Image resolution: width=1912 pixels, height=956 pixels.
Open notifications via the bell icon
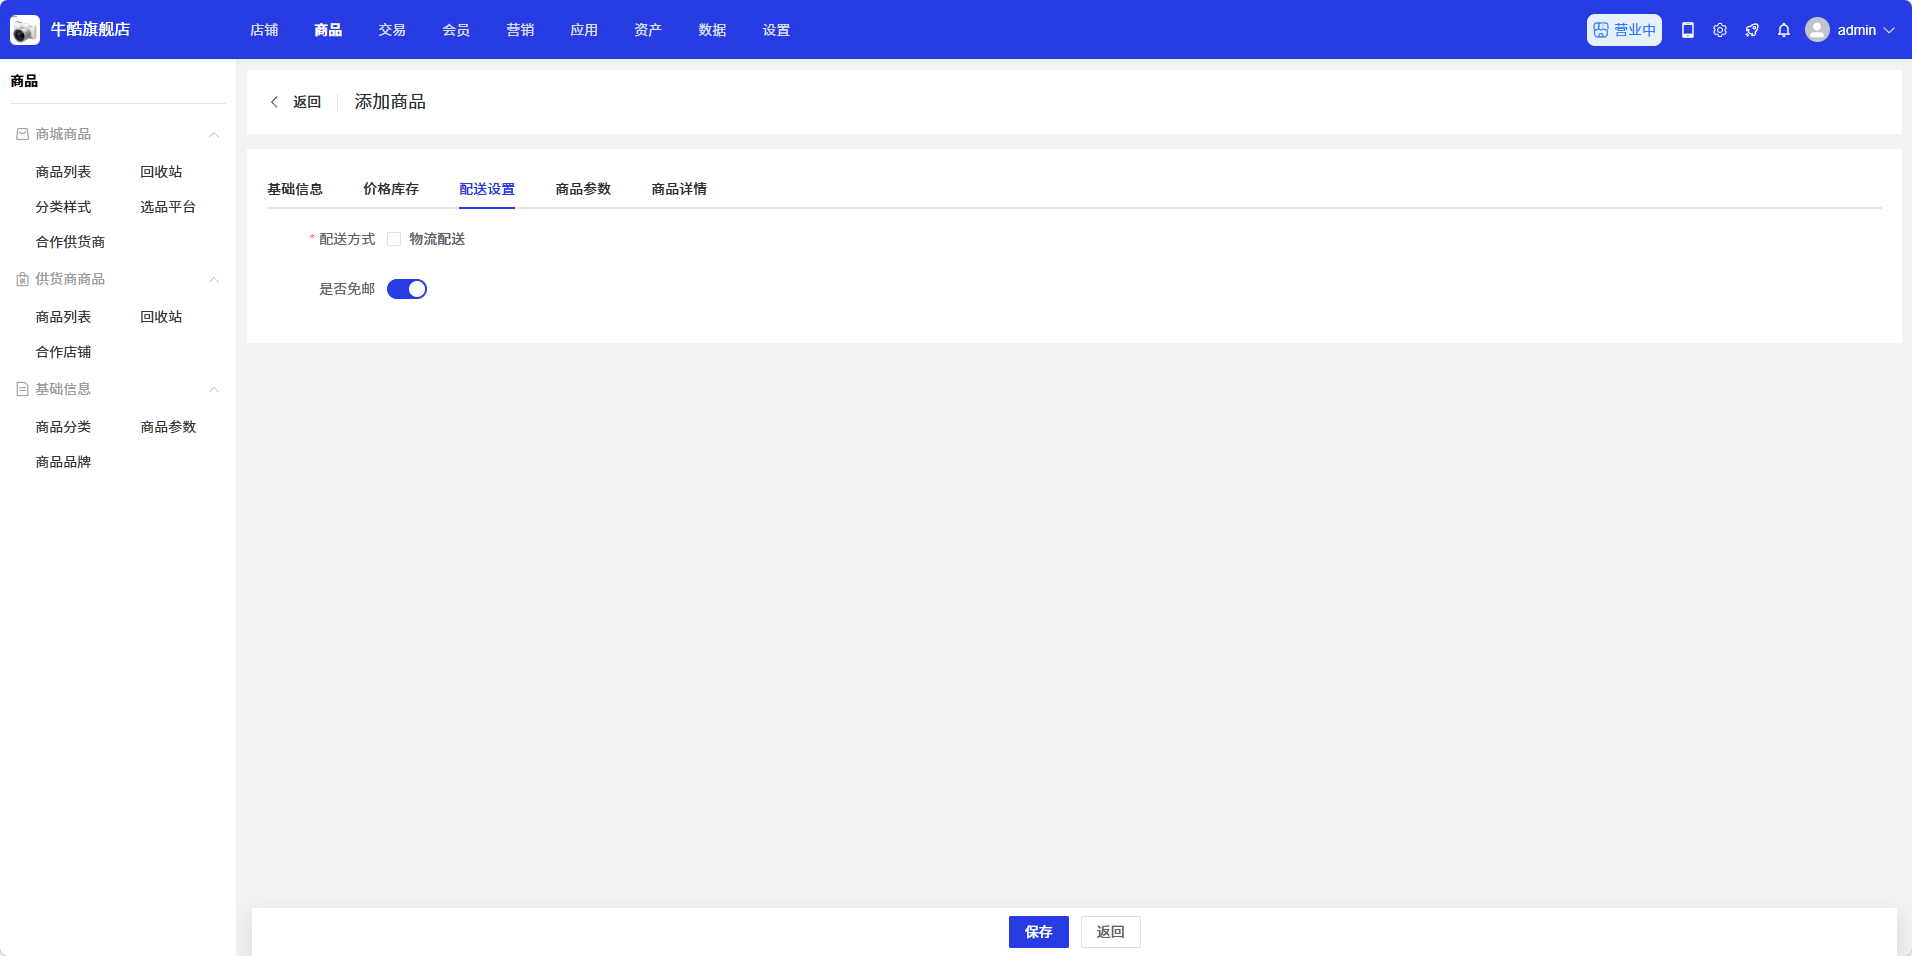(x=1784, y=30)
